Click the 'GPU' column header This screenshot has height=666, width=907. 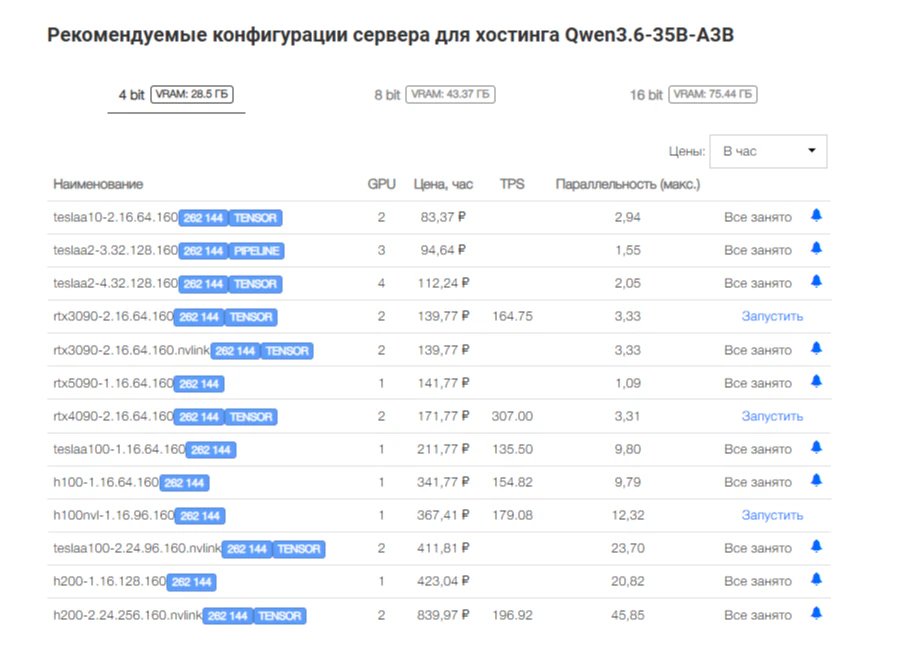382,184
